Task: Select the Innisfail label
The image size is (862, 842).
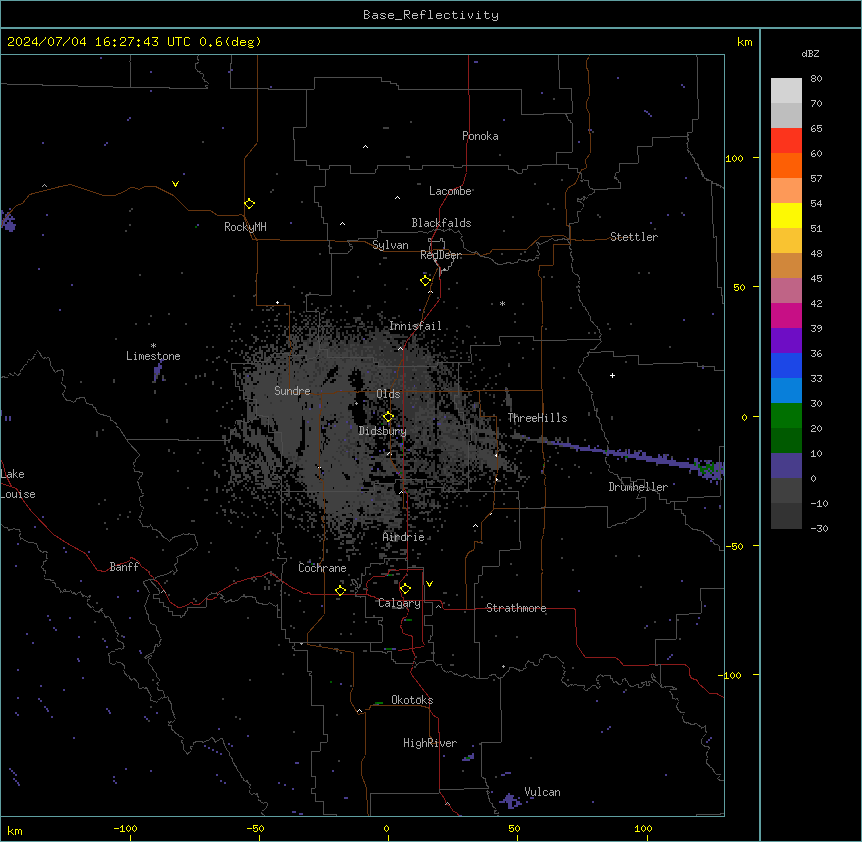Action: pyautogui.click(x=415, y=326)
